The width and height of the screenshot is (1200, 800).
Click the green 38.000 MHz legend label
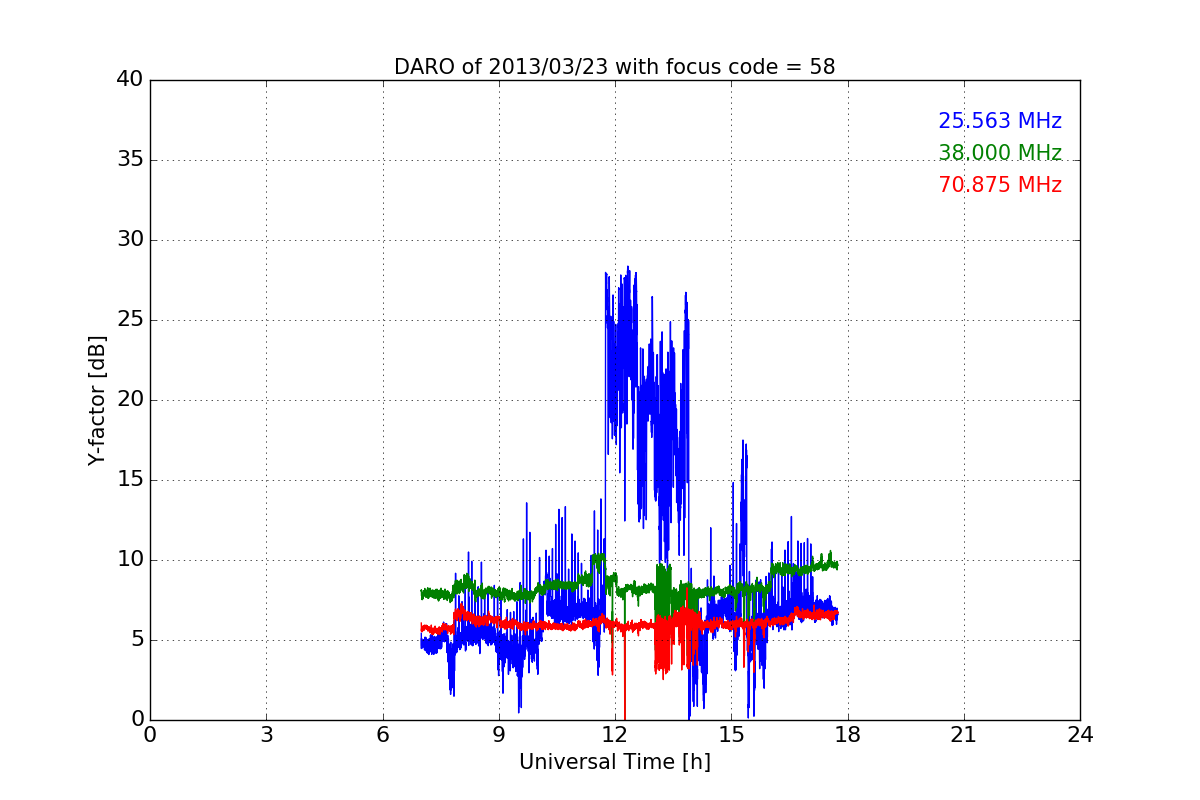click(x=1000, y=153)
